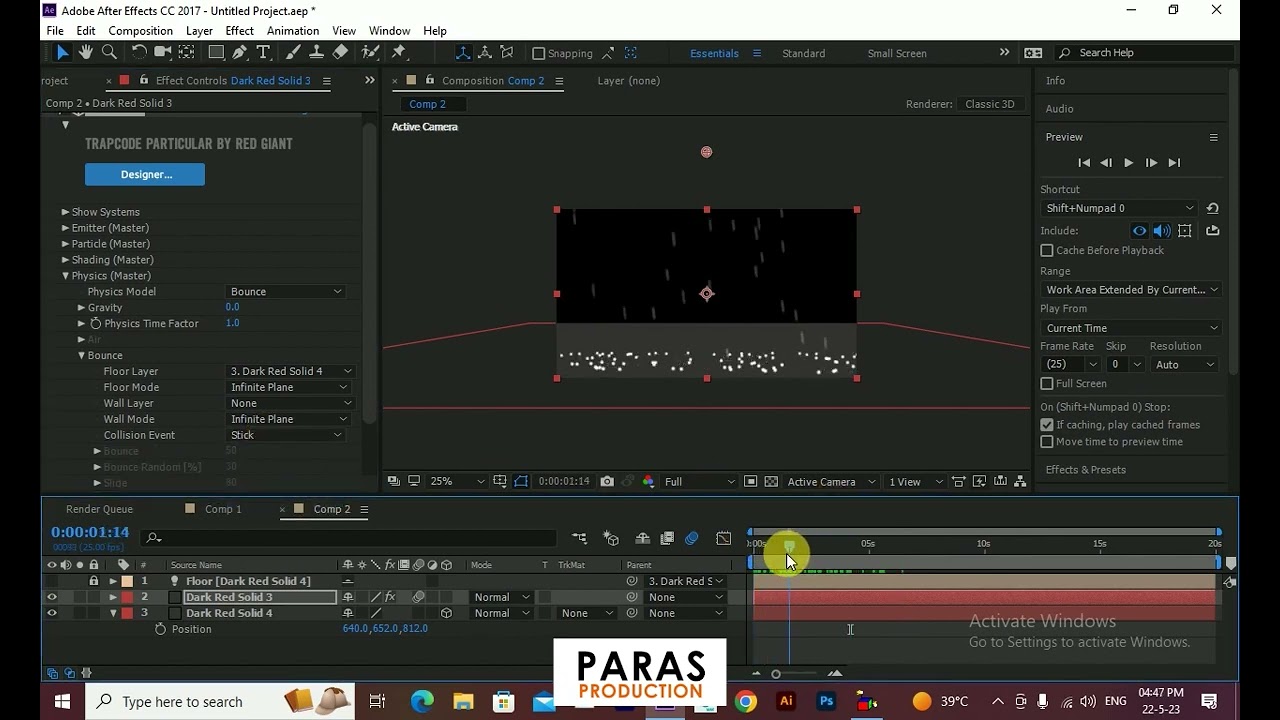The width and height of the screenshot is (1280, 720).
Task: Select the Zoom magnifier tool
Action: click(x=109, y=53)
